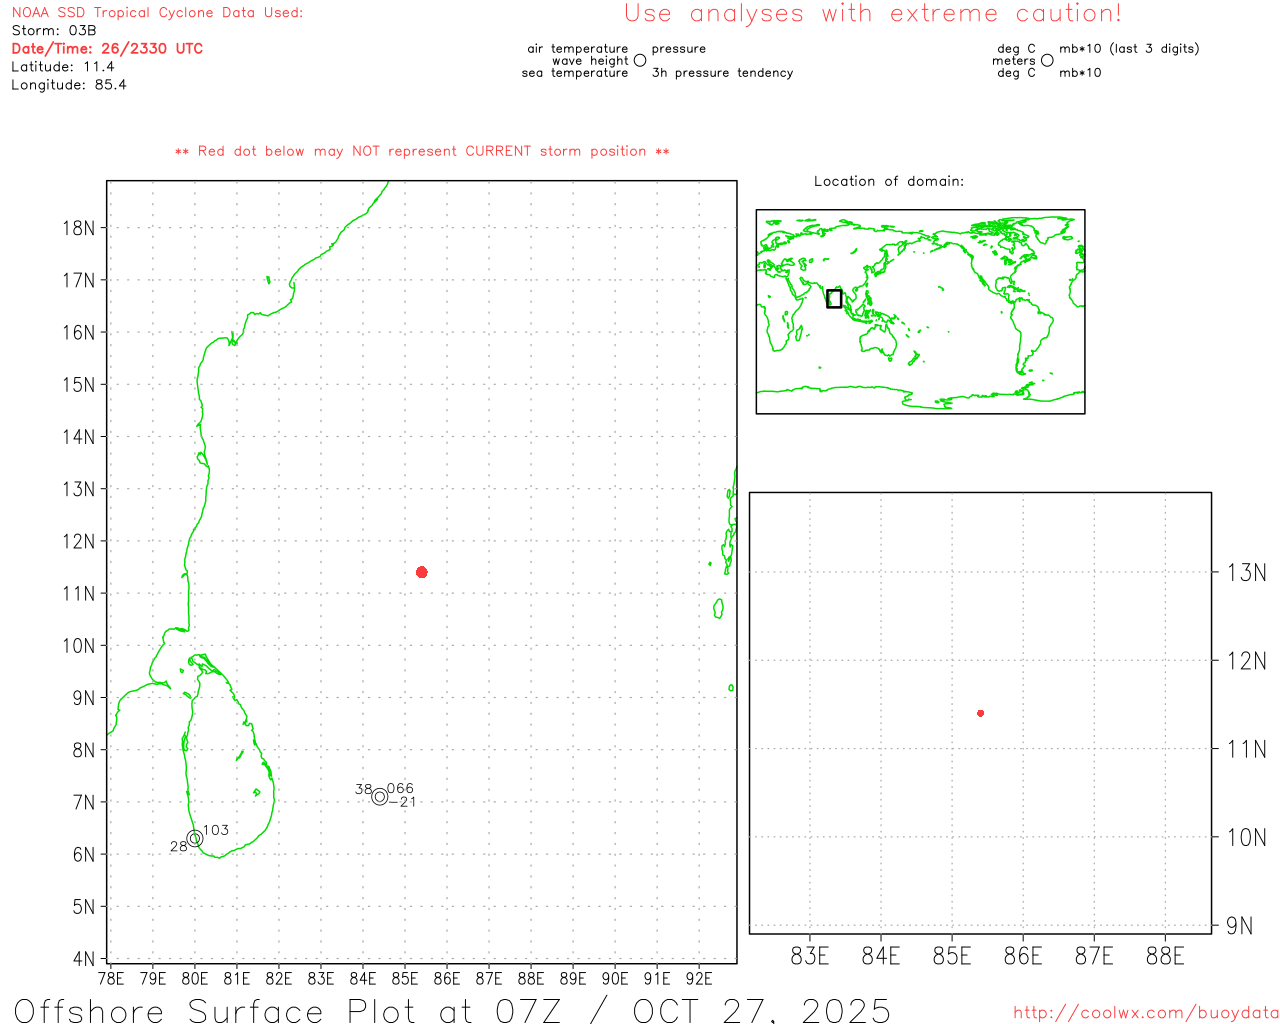Image resolution: width=1280 pixels, height=1024 pixels.
Task: Click the 85E label on the inset map
Action: pos(951,956)
